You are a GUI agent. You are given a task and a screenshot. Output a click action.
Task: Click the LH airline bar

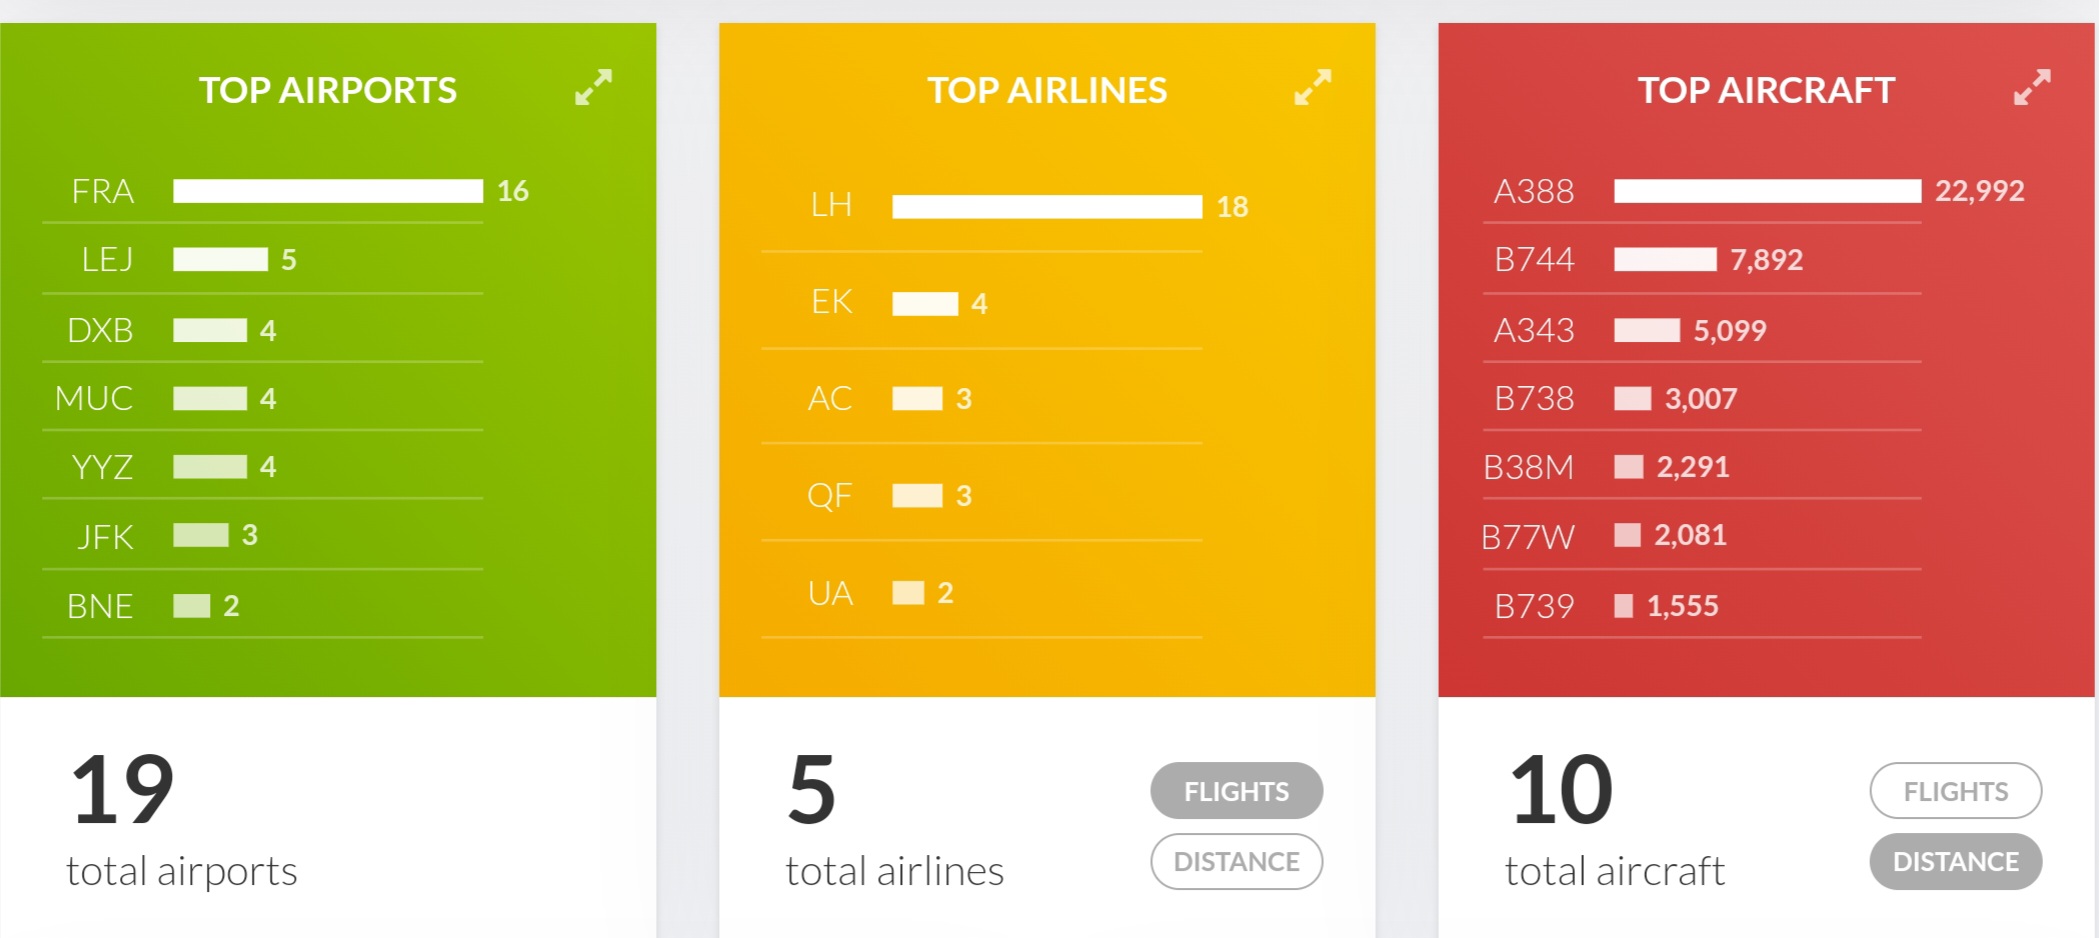[x=1047, y=207]
